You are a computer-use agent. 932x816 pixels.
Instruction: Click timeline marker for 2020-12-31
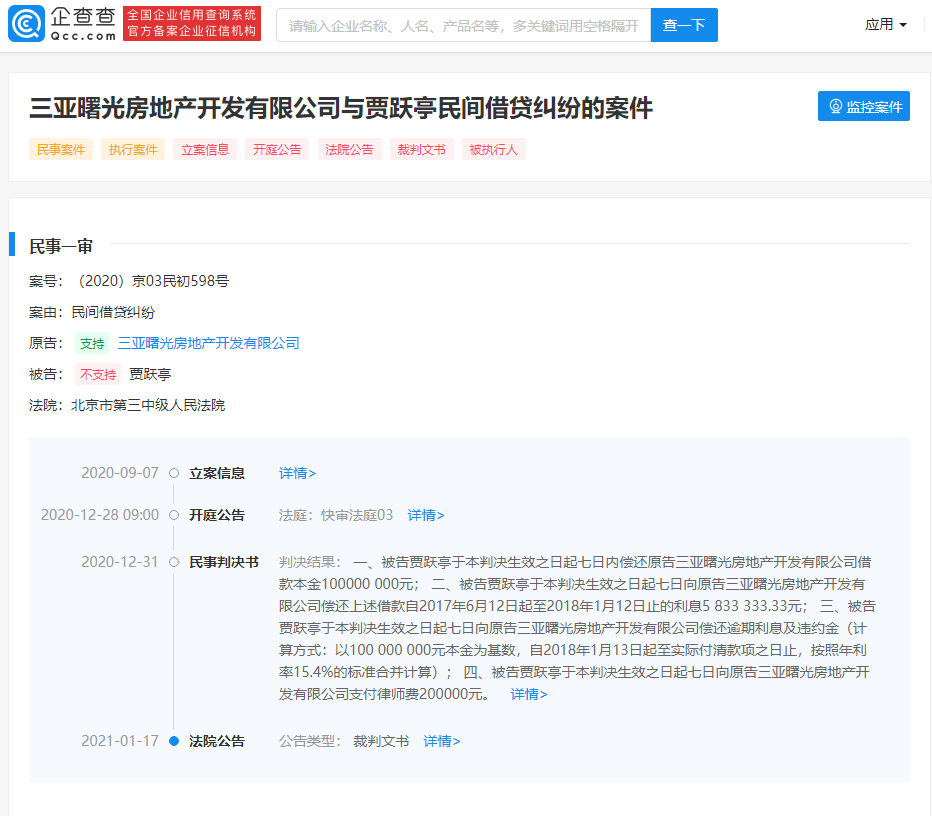(x=174, y=562)
